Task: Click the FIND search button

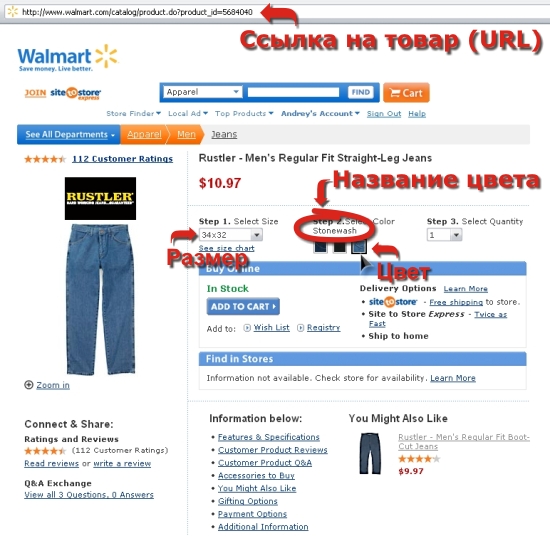Action: [x=361, y=92]
